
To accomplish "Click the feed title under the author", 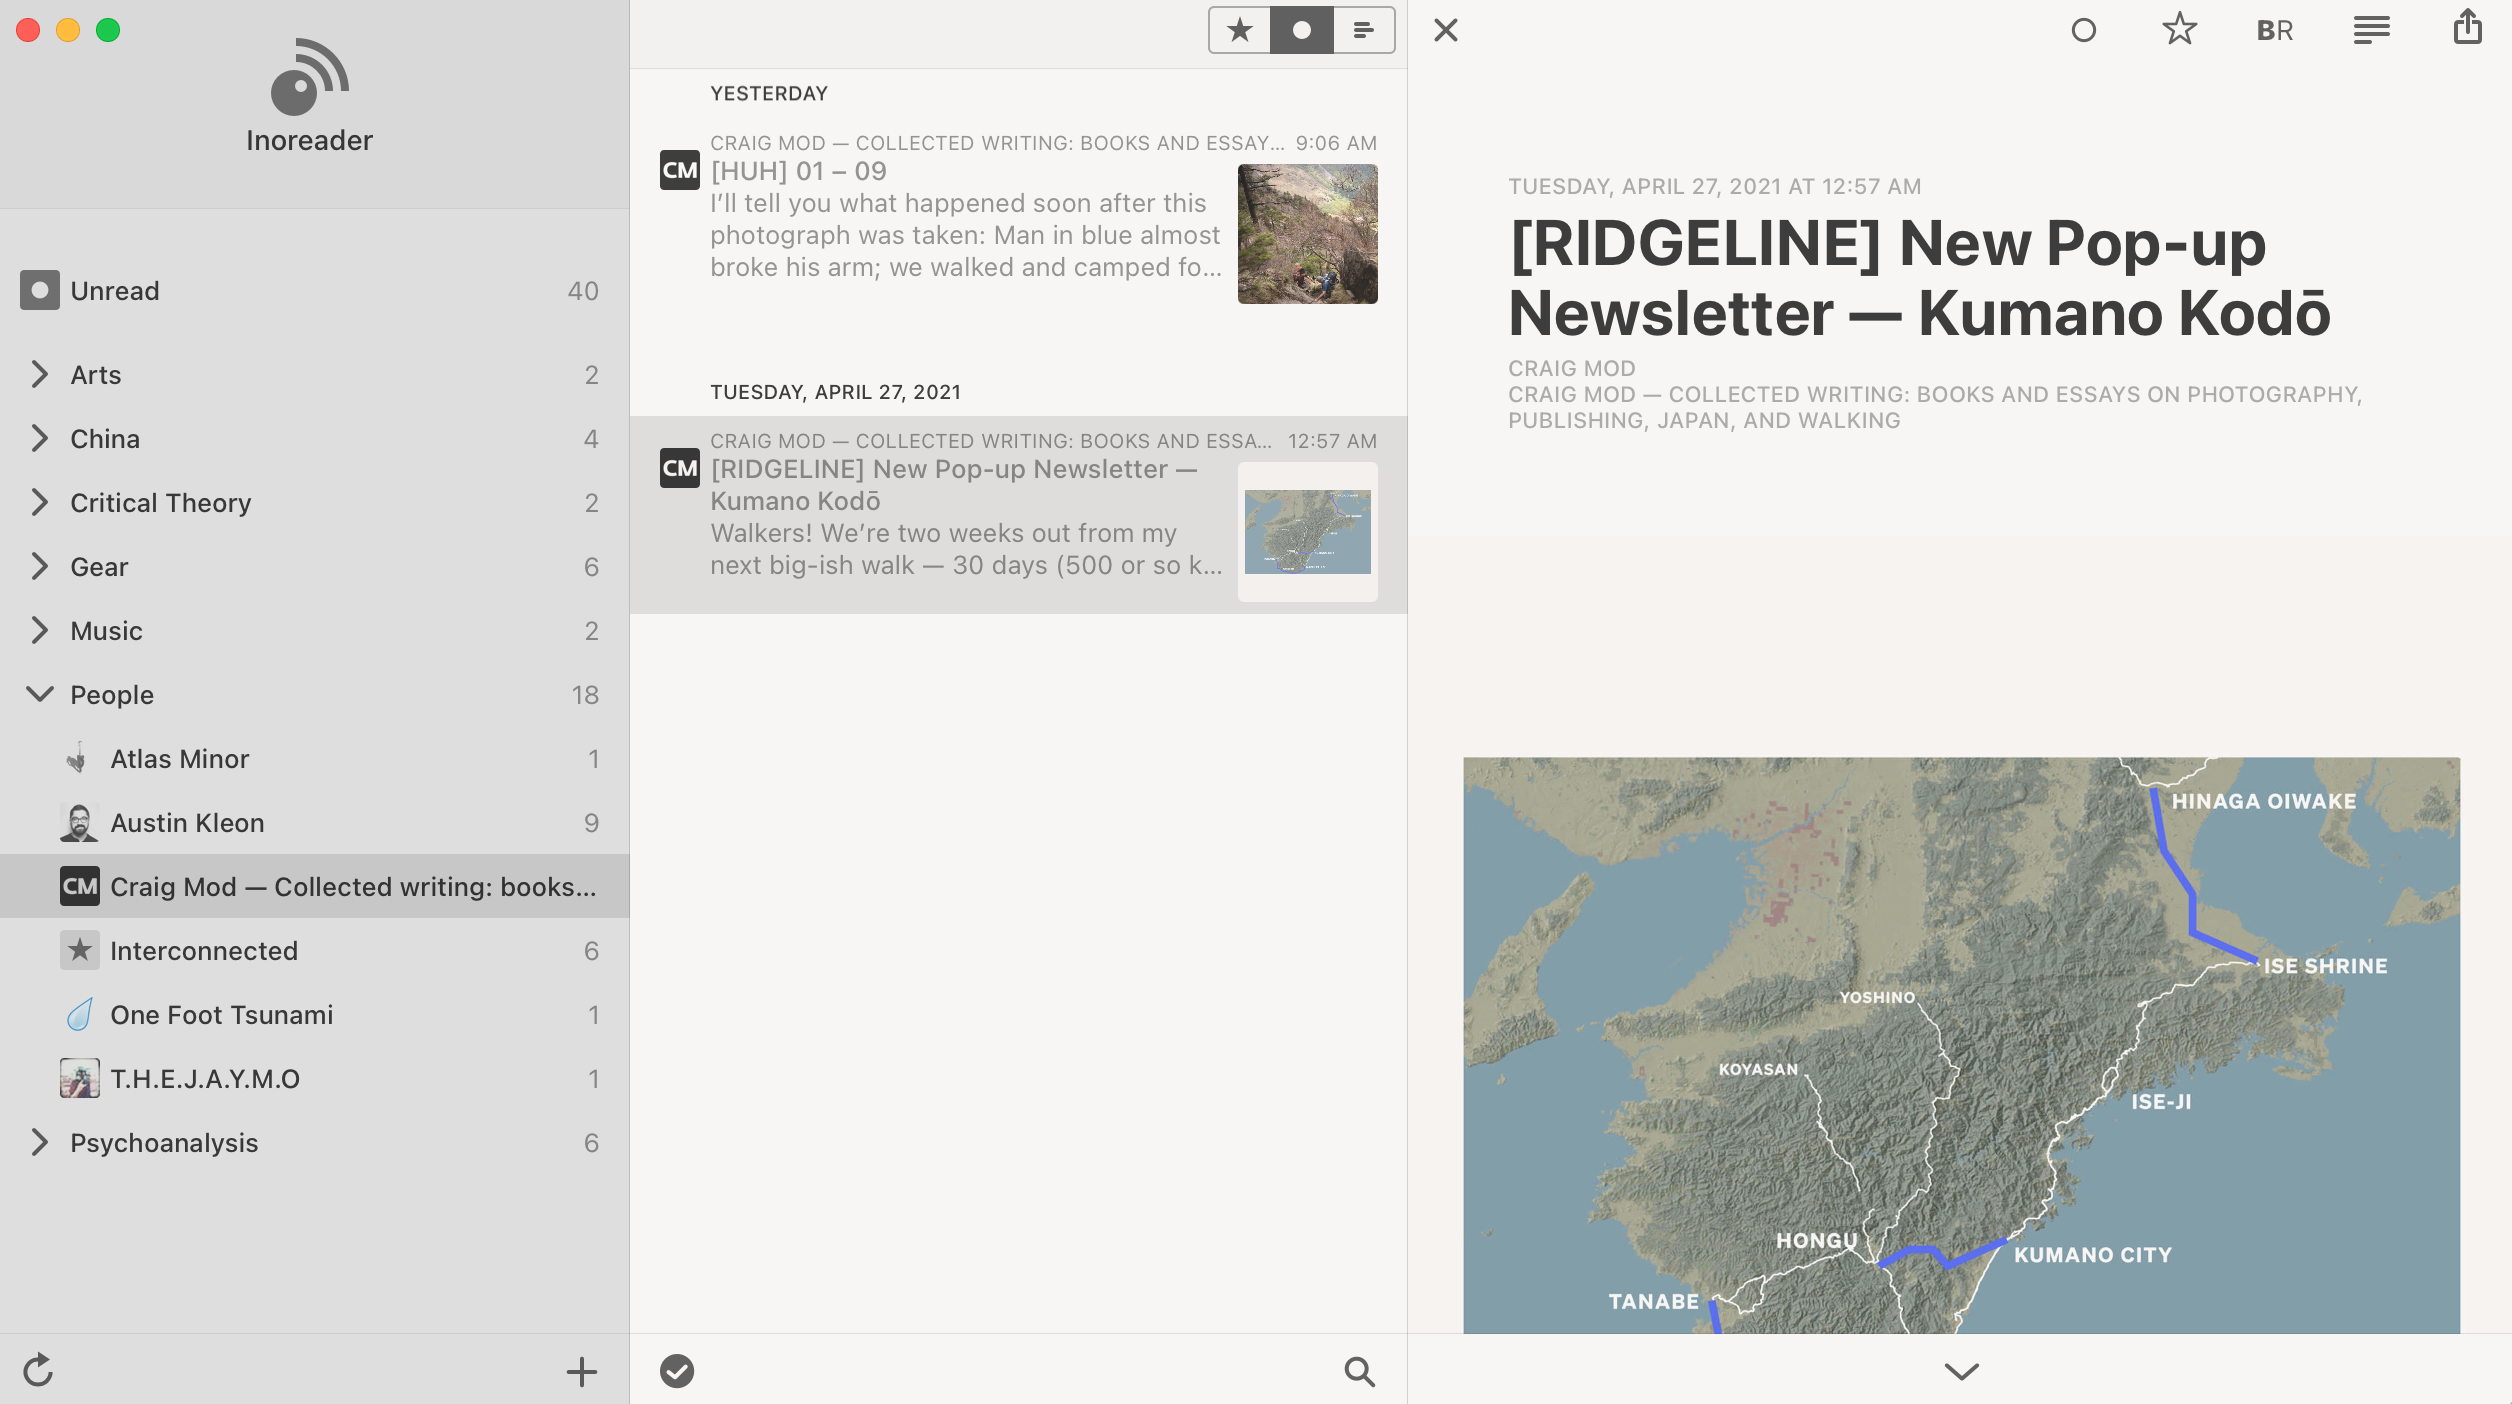I will click(1934, 407).
